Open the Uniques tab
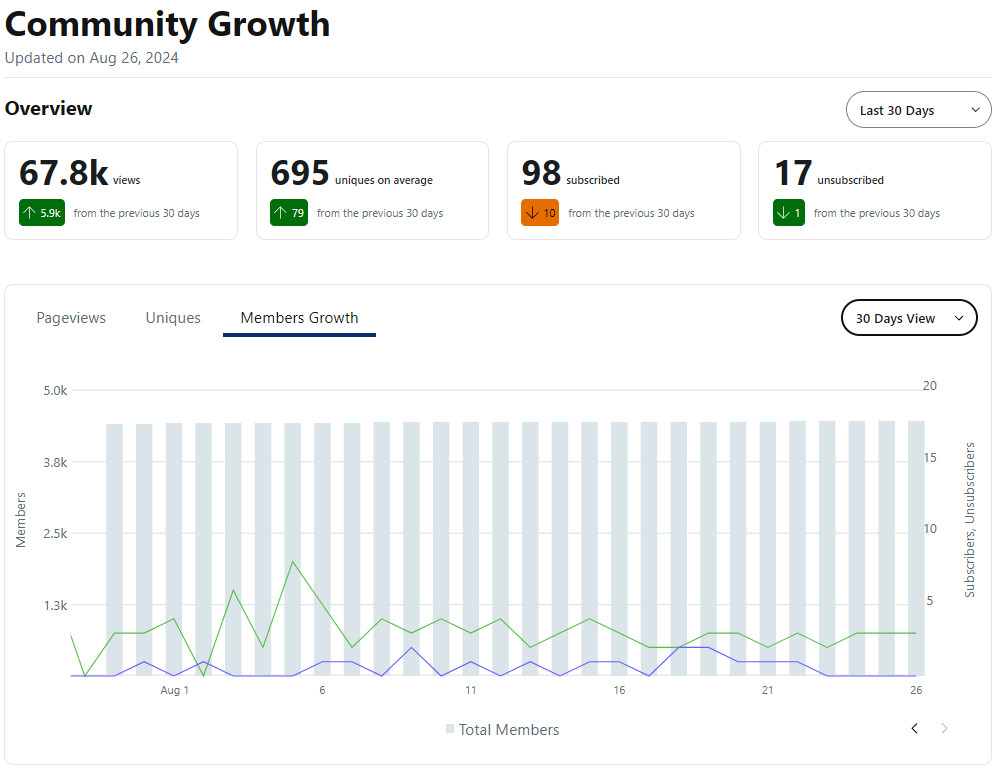 coord(173,318)
